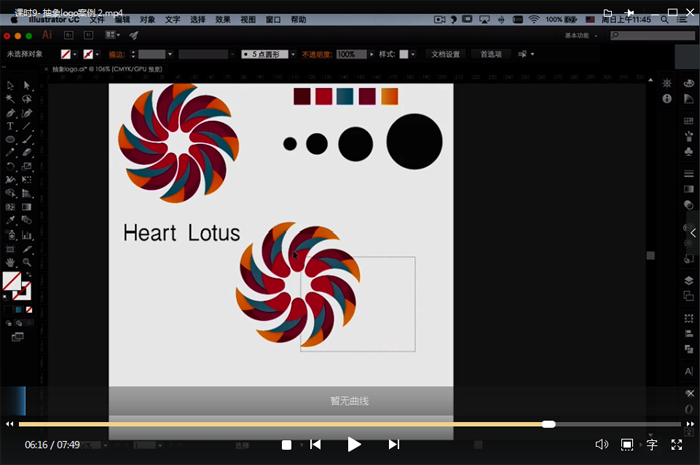Click the teal swatch on the artboard
Viewport: 700px width, 465px height.
(345, 96)
